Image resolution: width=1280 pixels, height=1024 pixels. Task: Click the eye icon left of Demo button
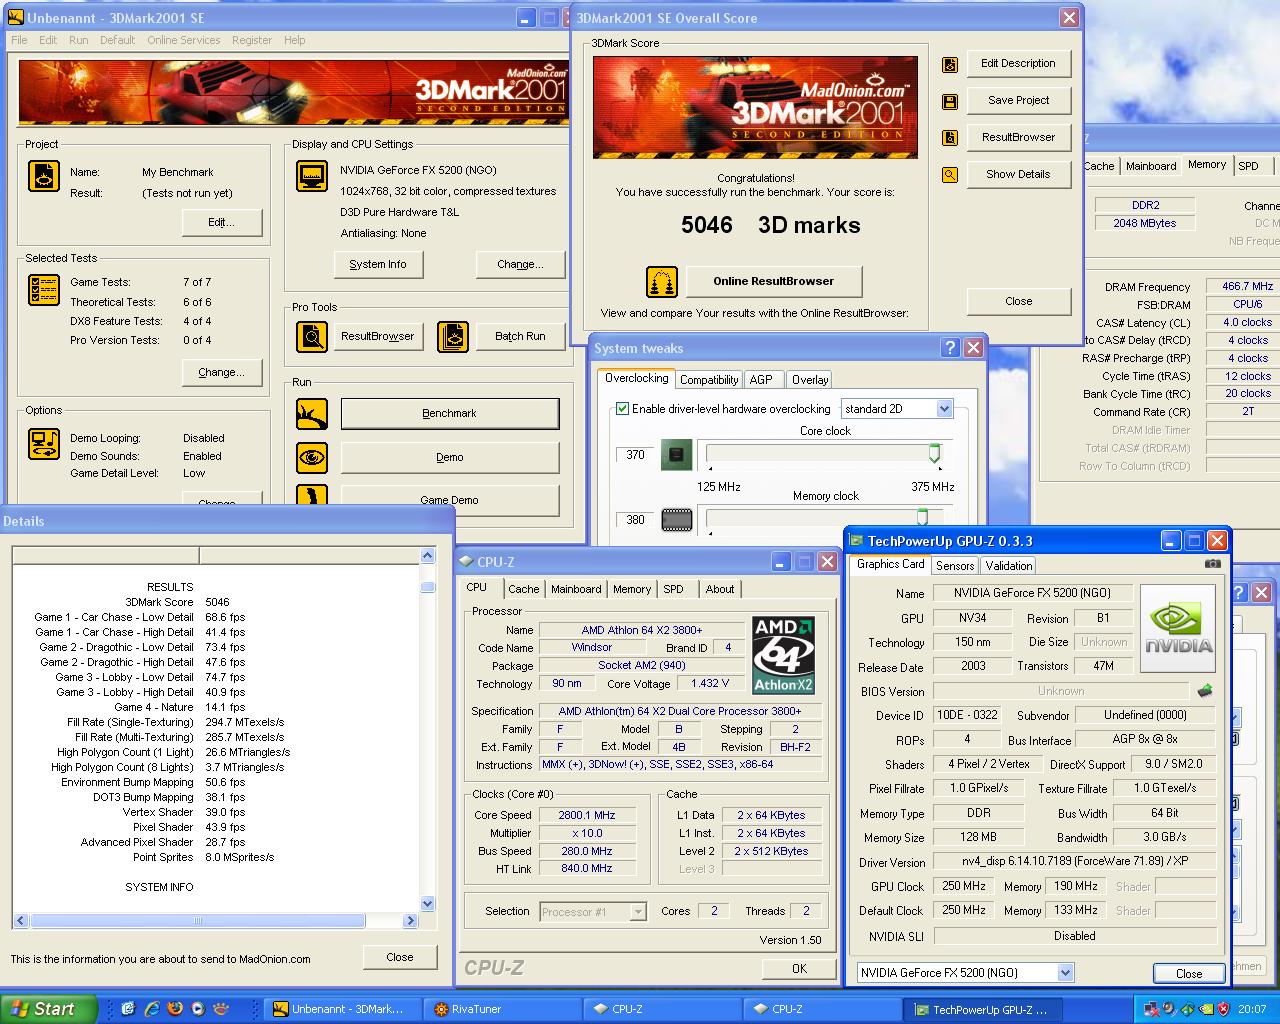[312, 457]
